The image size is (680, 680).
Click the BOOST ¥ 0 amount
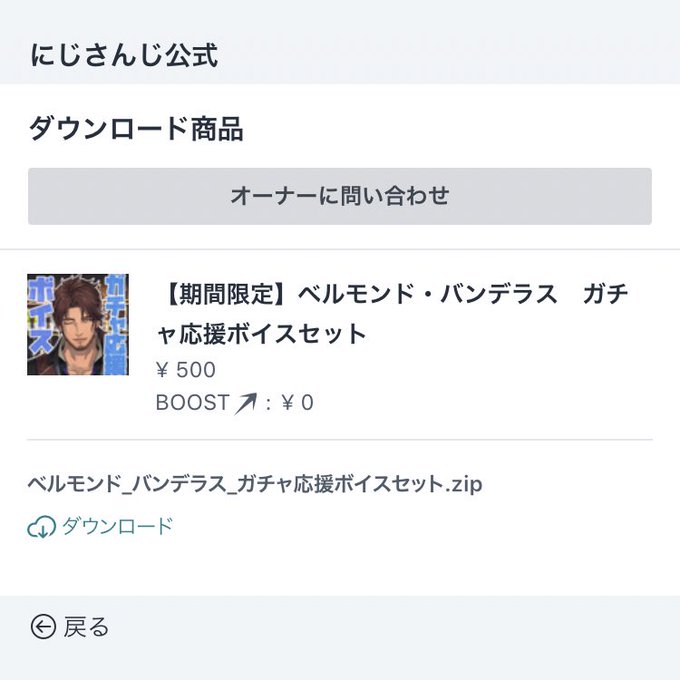[x=298, y=403]
